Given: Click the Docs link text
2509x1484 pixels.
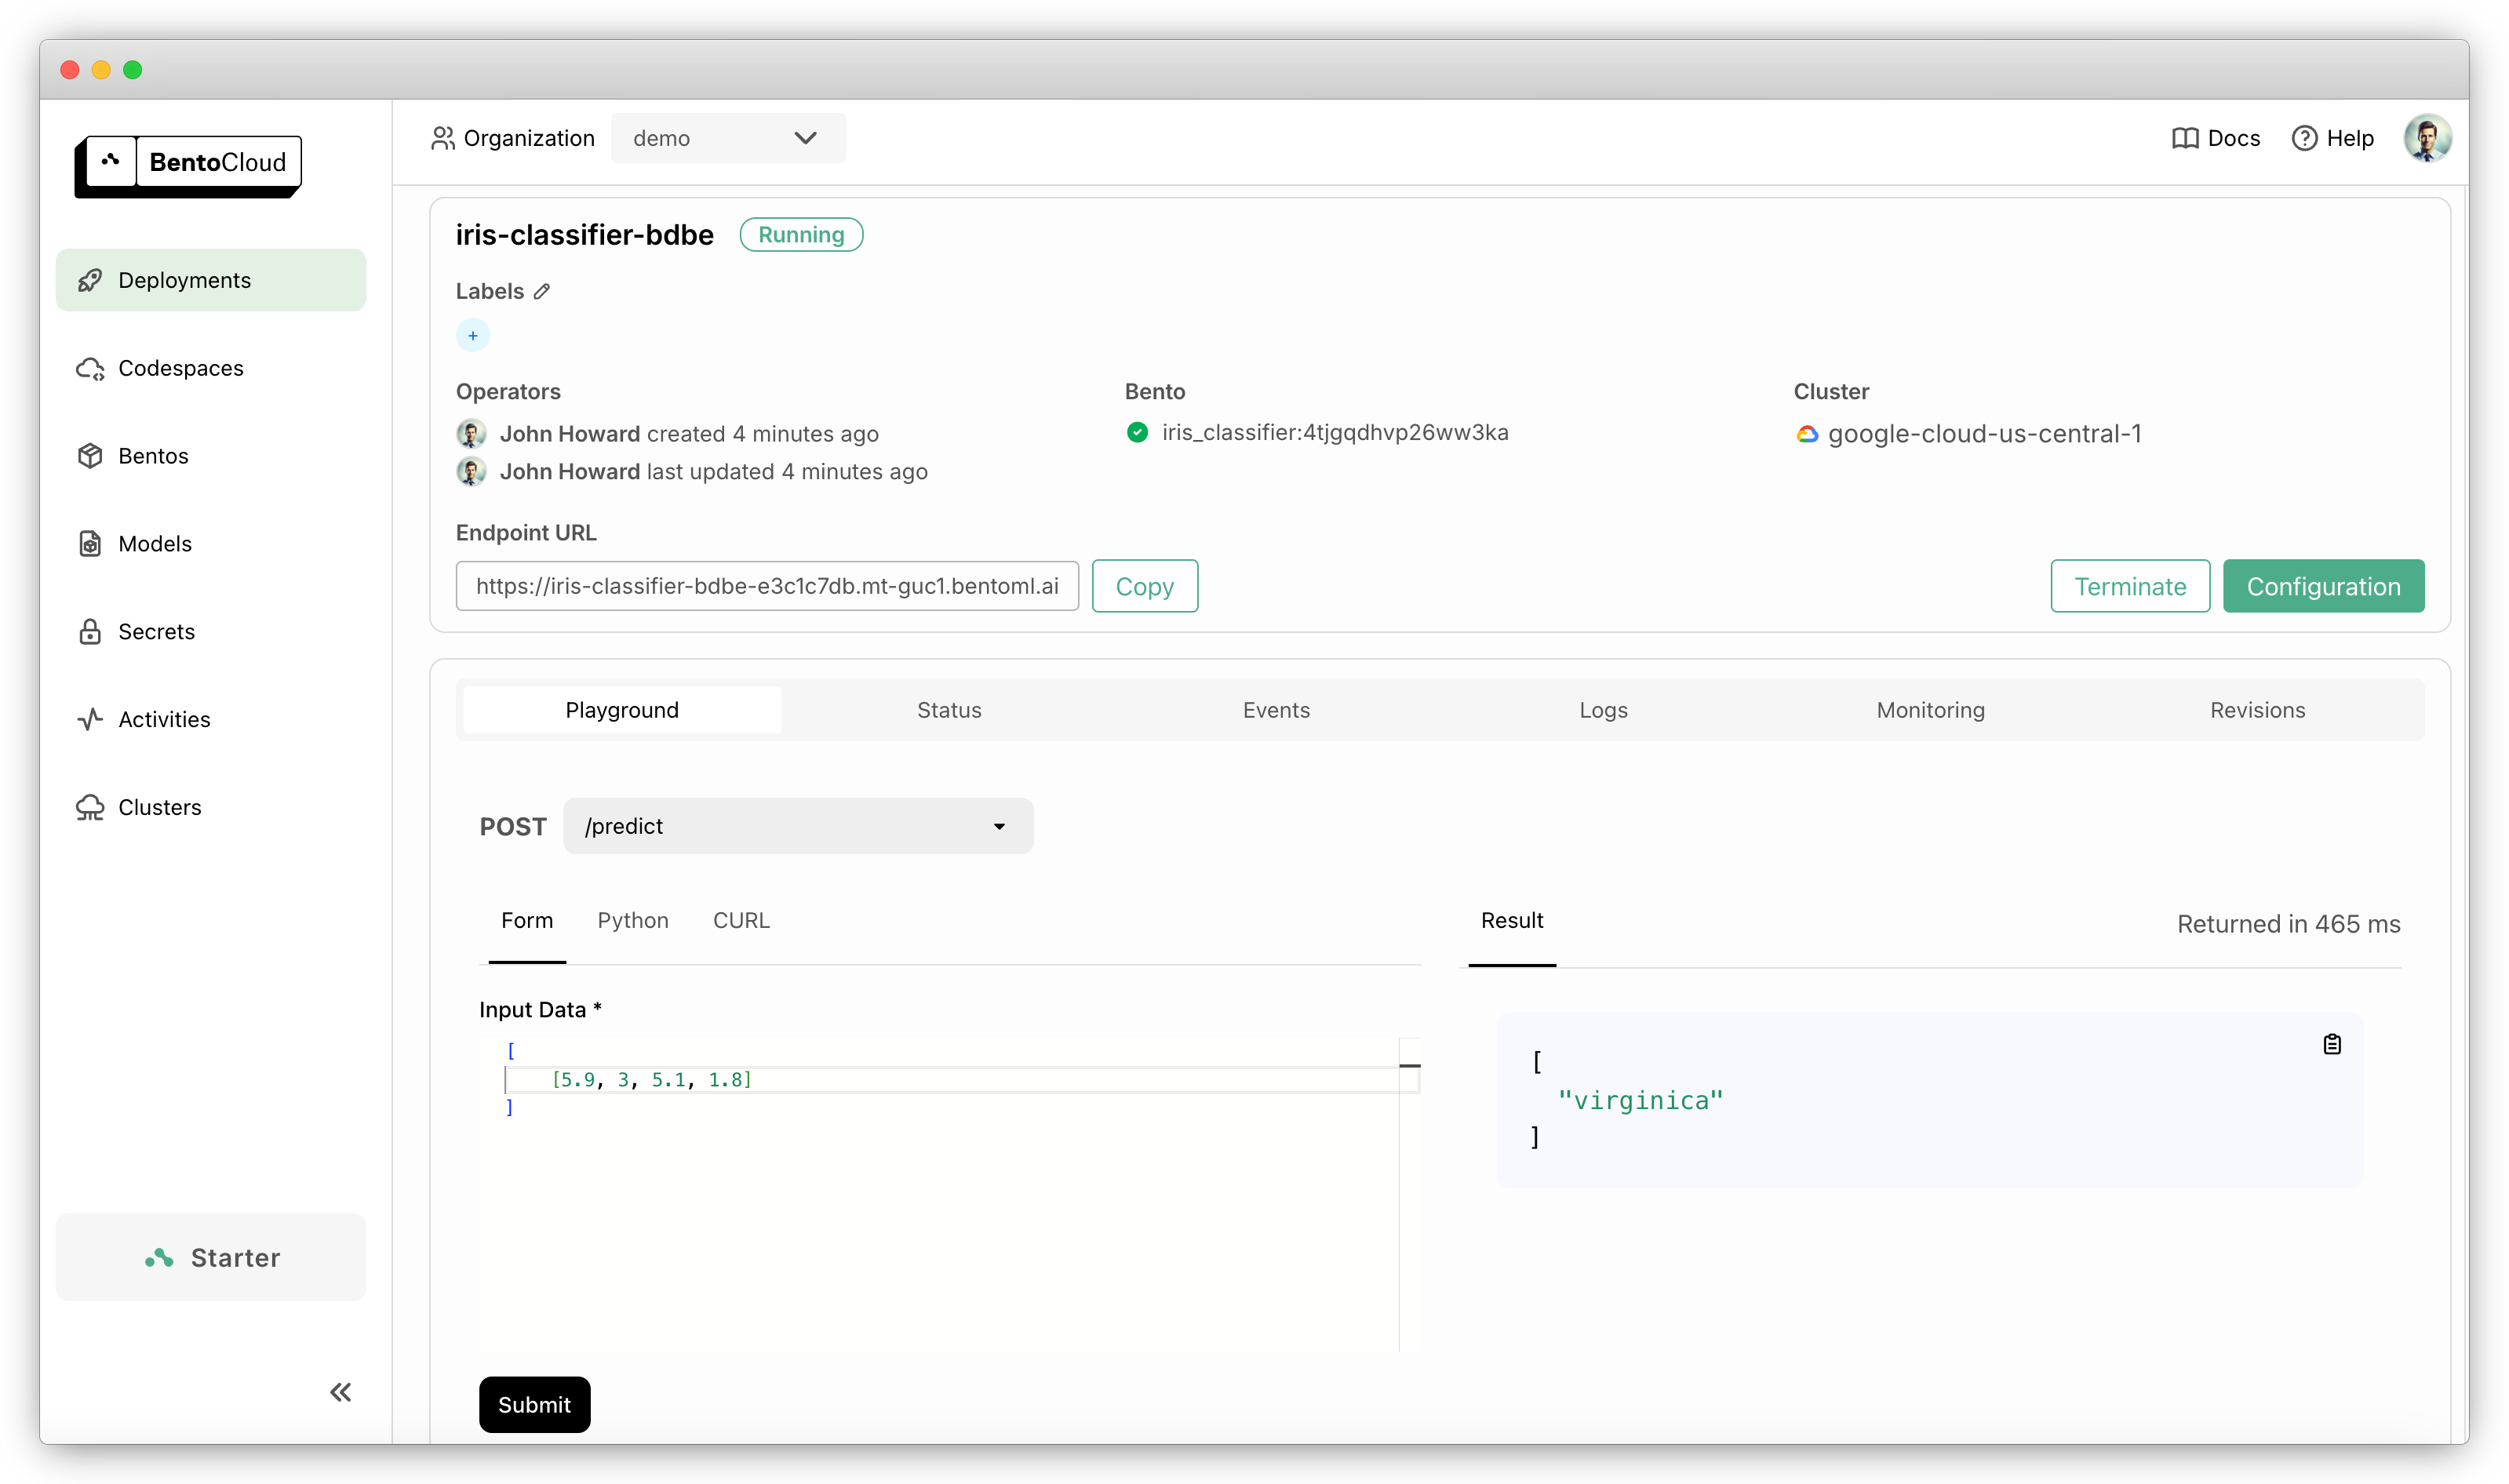Looking at the screenshot, I should pos(2233,138).
